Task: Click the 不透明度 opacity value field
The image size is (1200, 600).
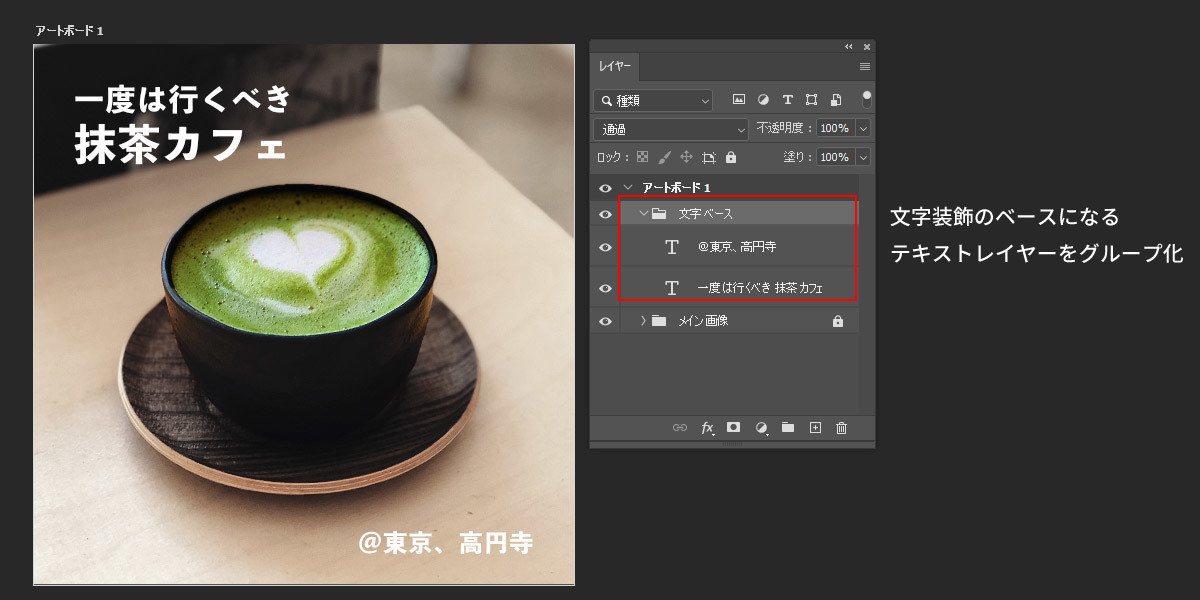Action: [835, 129]
